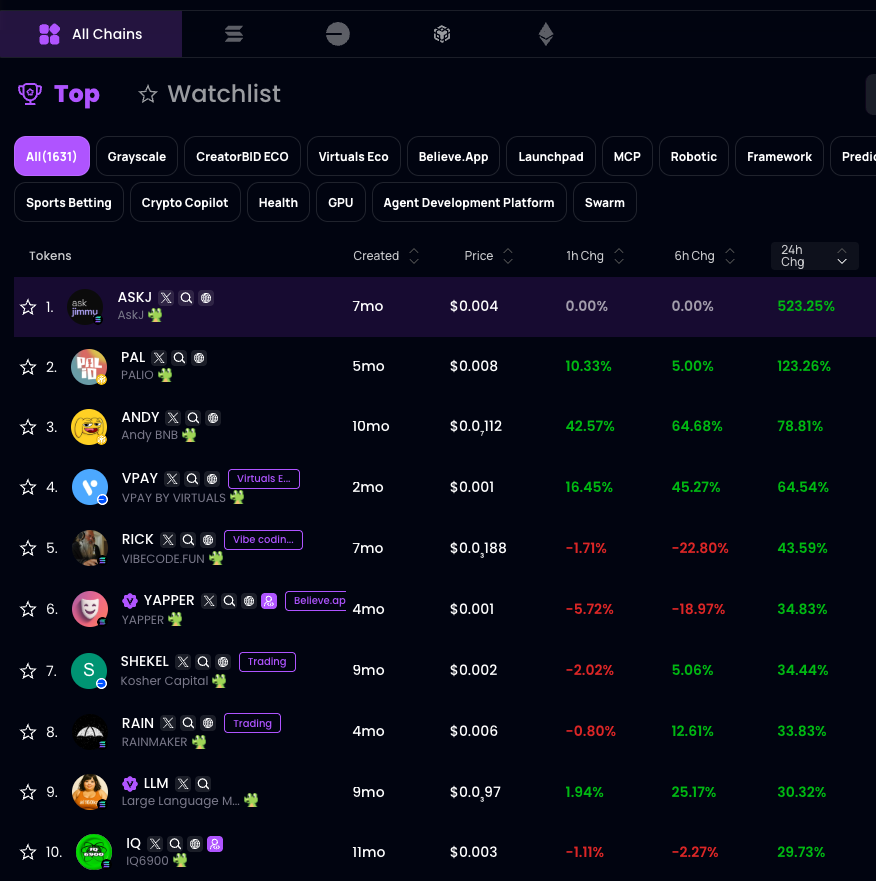Star PAL to add to watchlist

[28, 367]
